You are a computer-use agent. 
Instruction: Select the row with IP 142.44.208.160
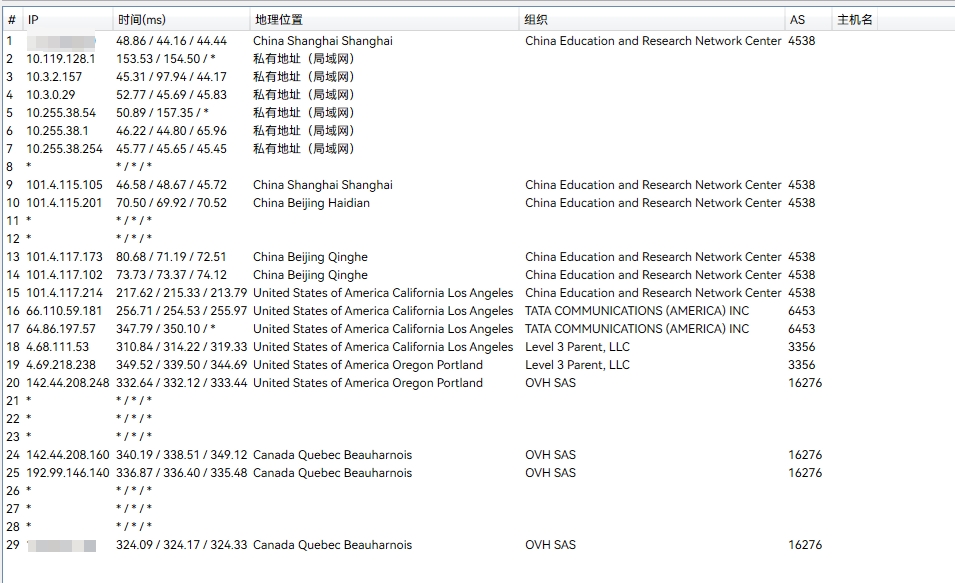[x=67, y=455]
